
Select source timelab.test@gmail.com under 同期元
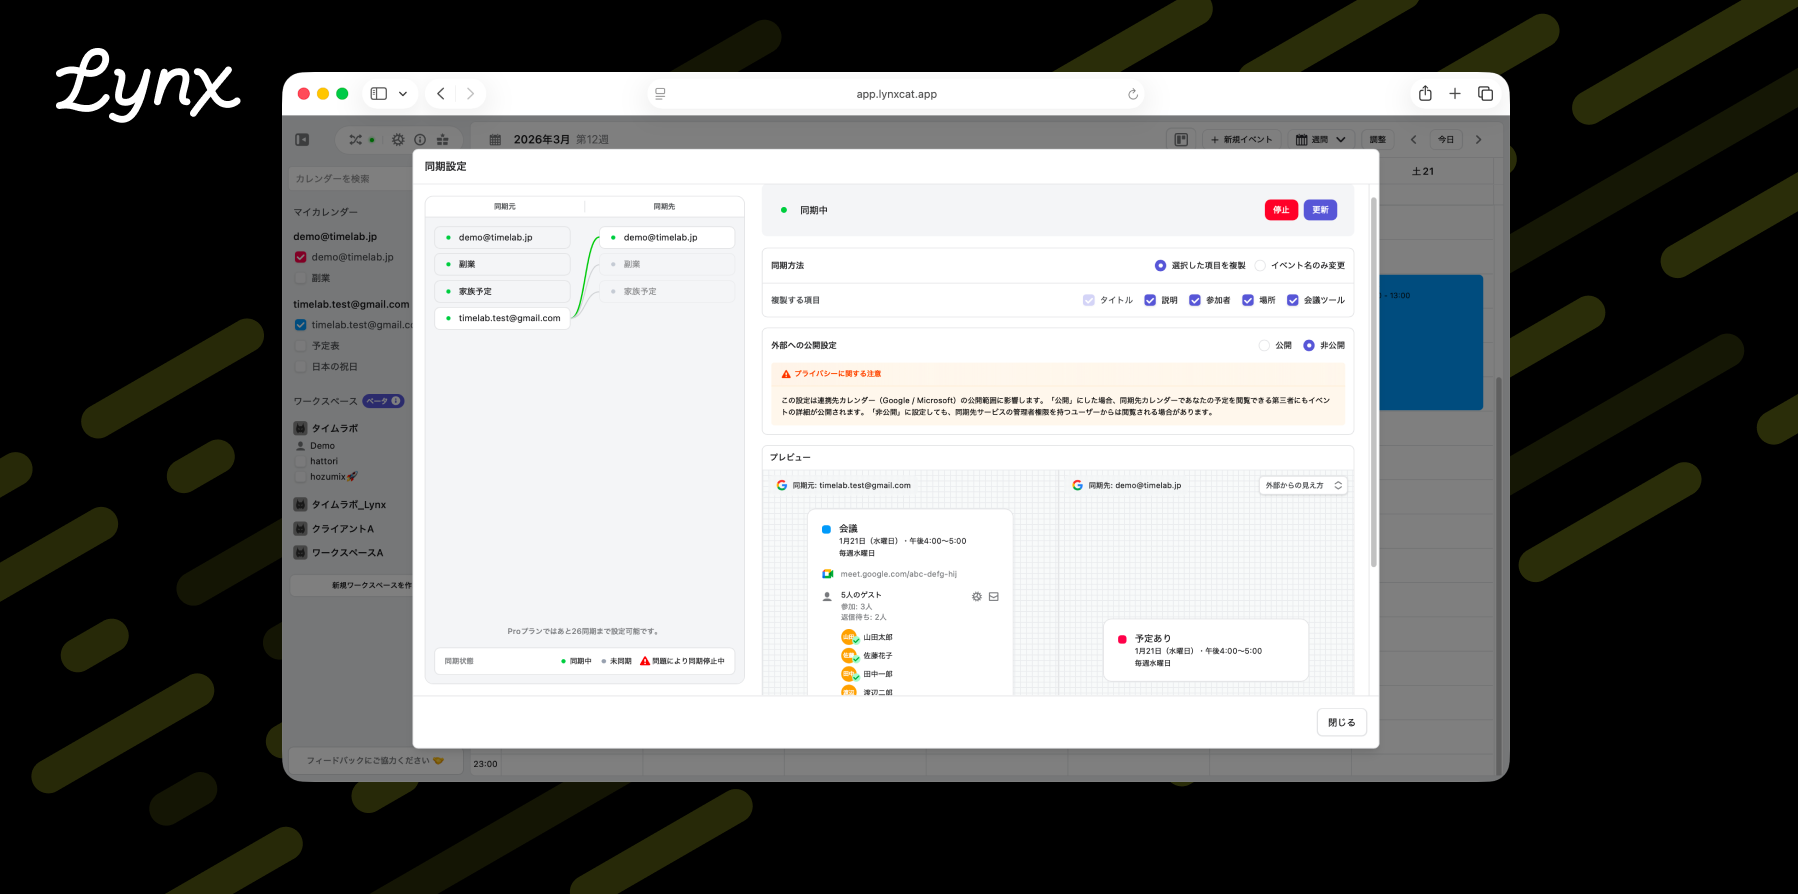tap(502, 319)
